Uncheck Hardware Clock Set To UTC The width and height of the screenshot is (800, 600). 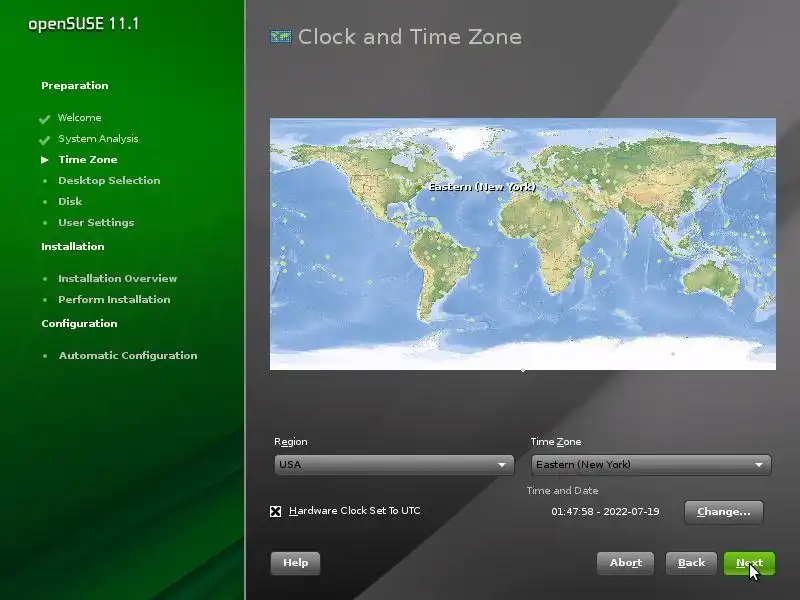pos(276,511)
